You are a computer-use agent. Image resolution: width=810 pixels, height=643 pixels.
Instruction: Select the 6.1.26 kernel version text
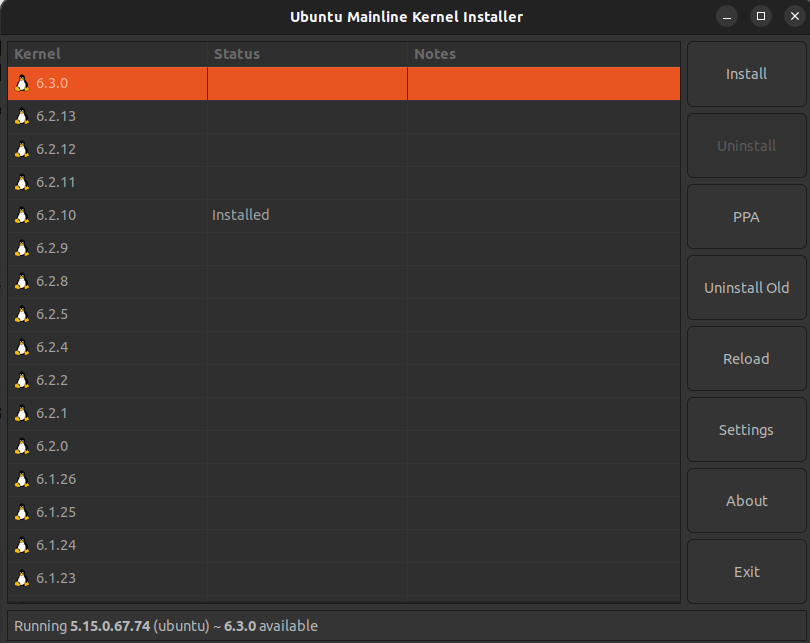click(x=56, y=480)
